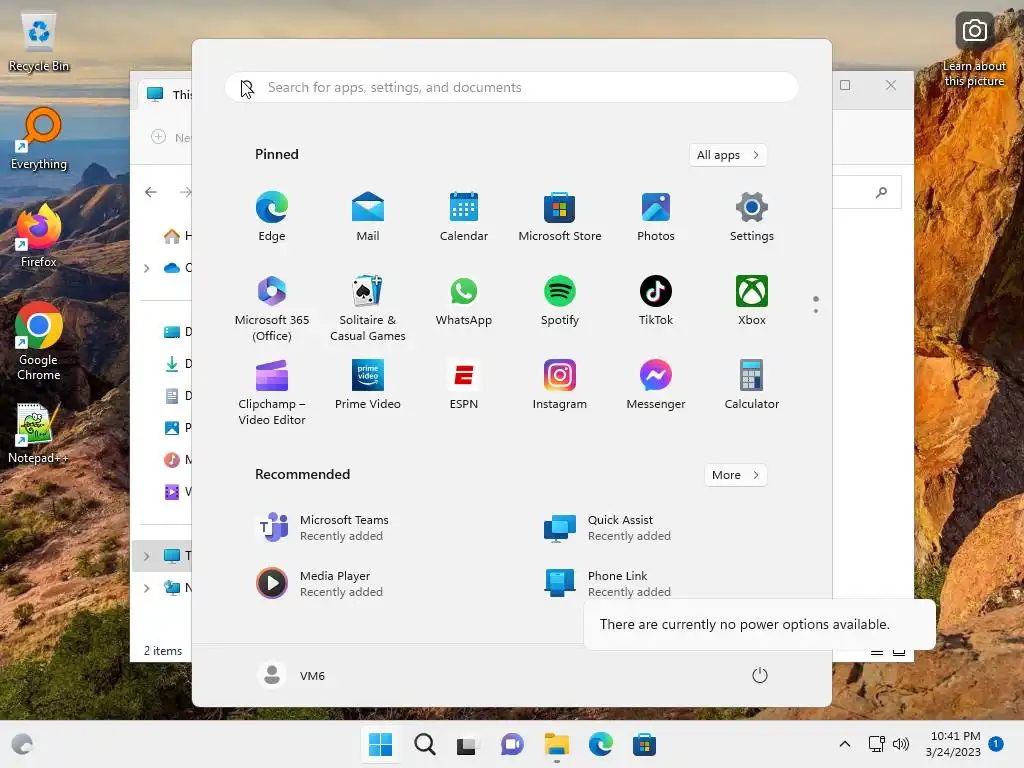The height and width of the screenshot is (768, 1024).
Task: Show More recommended items
Action: (735, 475)
